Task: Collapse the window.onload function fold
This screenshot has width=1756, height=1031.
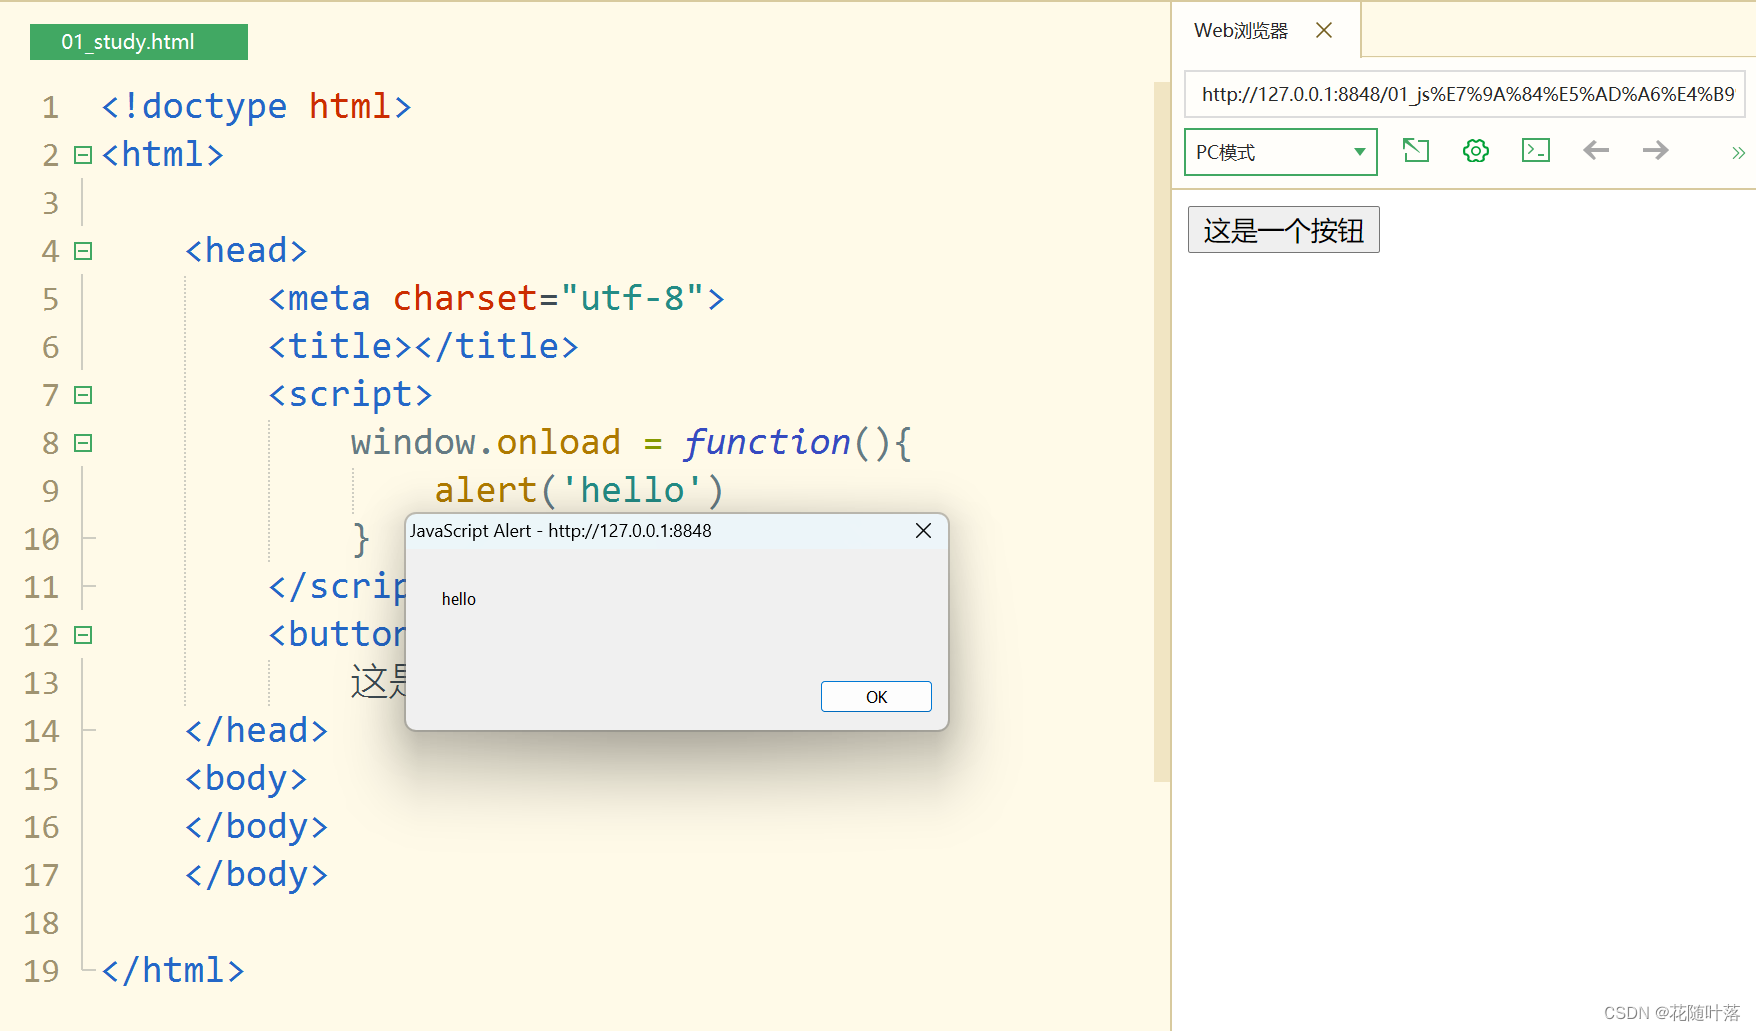Action: coord(82,442)
